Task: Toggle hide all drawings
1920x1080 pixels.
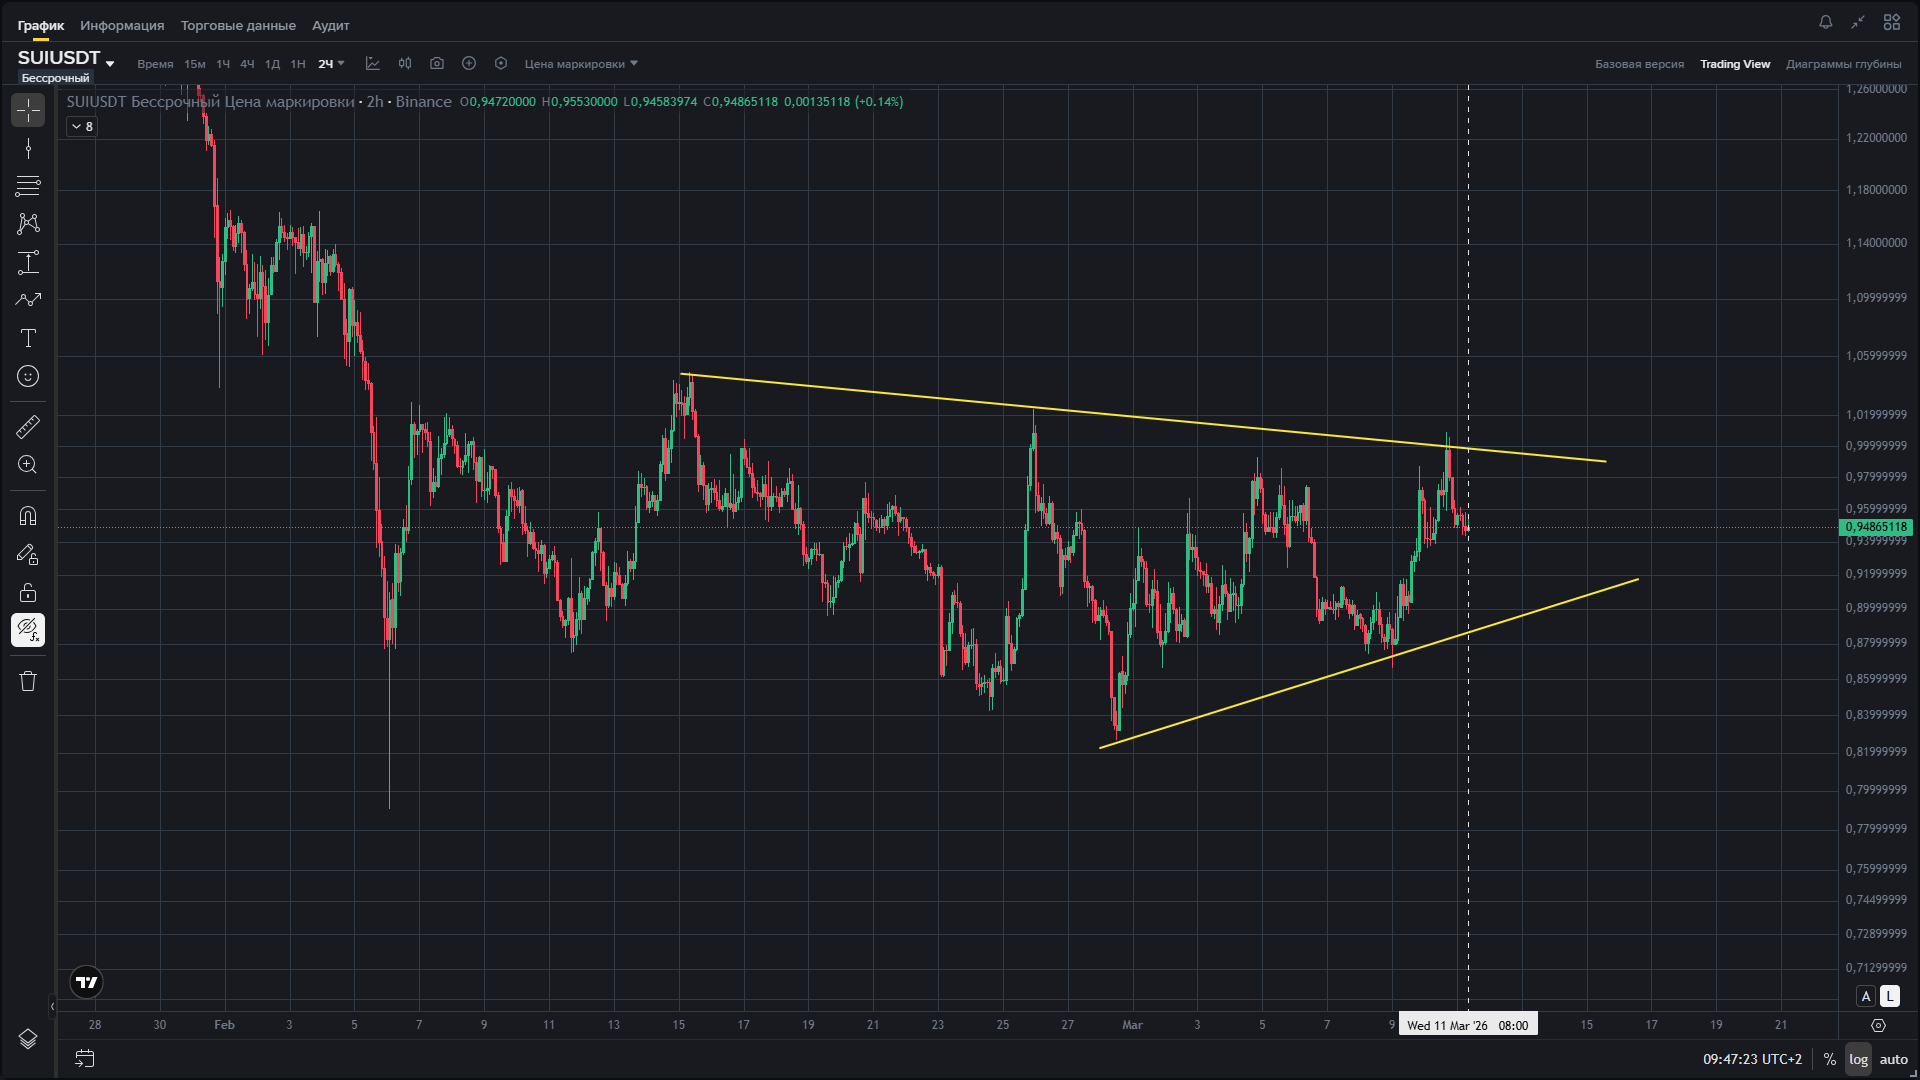Action: click(x=28, y=630)
